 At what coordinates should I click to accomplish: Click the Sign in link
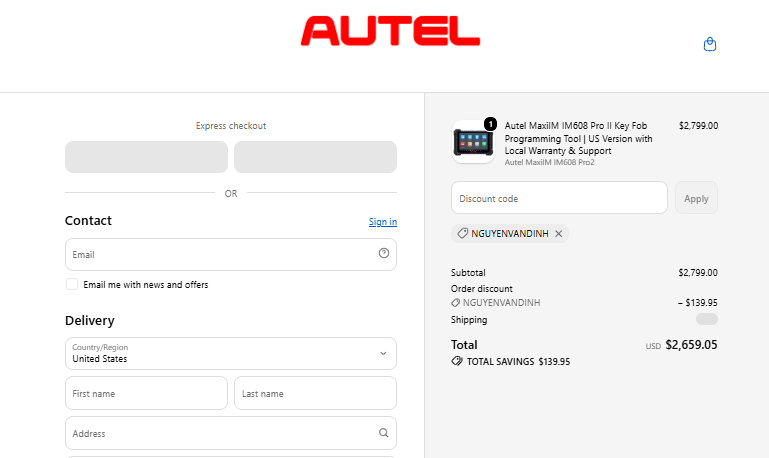click(383, 222)
